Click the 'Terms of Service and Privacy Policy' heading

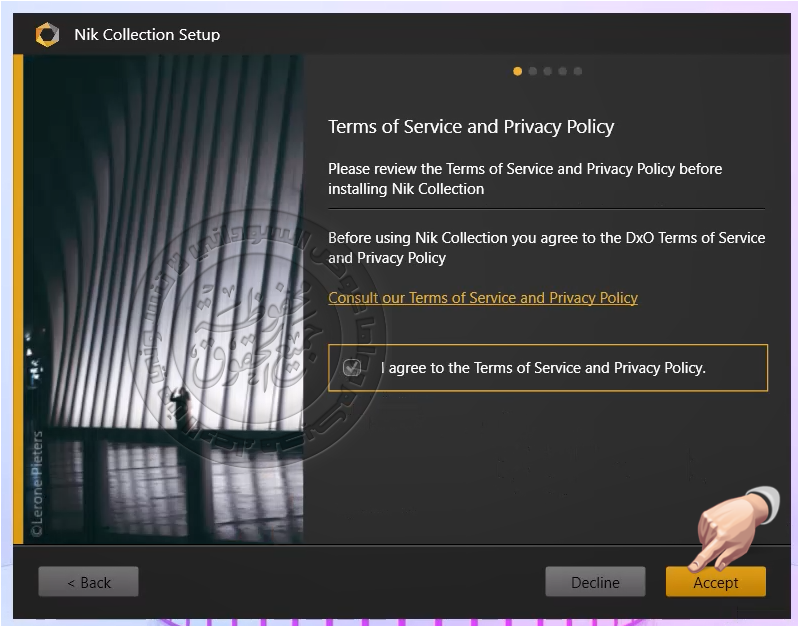click(471, 126)
